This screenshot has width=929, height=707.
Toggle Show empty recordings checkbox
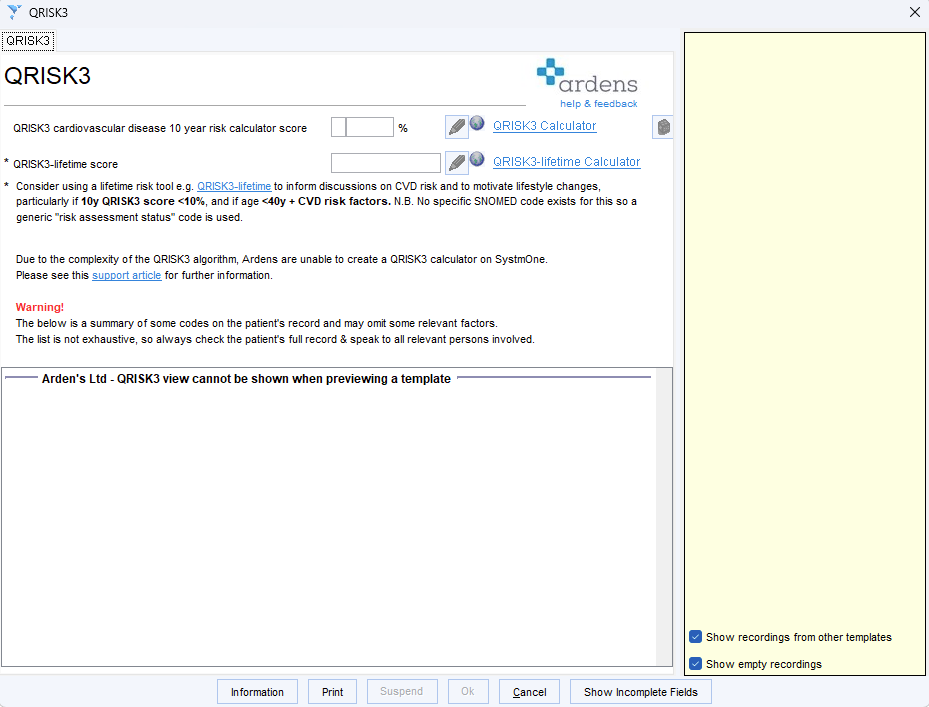pyautogui.click(x=696, y=664)
